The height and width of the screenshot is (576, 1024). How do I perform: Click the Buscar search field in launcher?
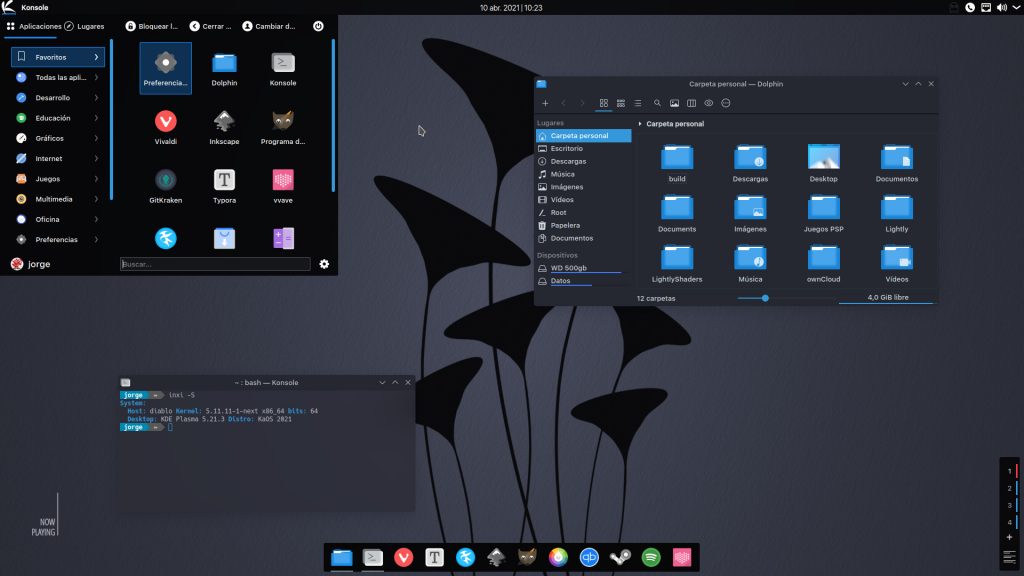[x=215, y=264]
